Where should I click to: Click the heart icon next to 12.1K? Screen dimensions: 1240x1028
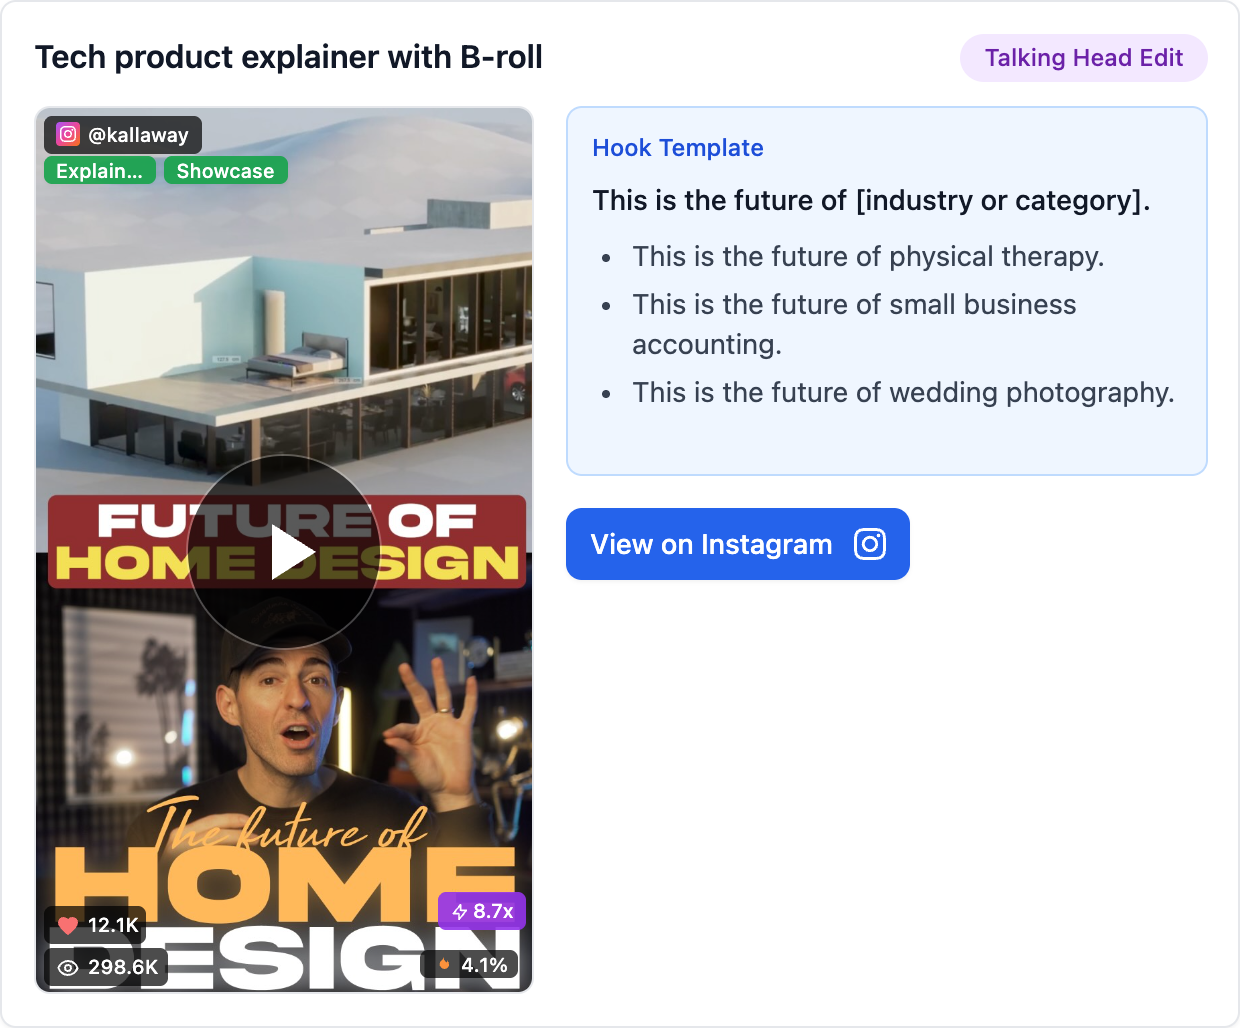pos(68,925)
